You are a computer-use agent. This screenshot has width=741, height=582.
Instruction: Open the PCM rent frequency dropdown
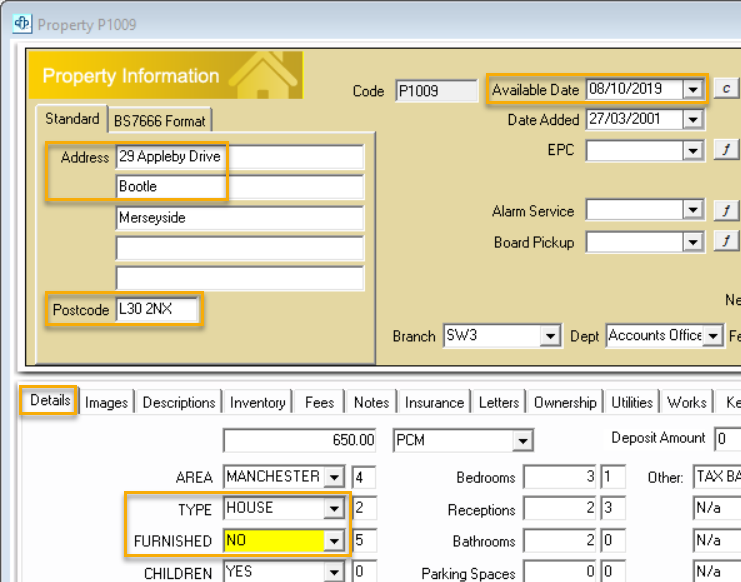pos(523,441)
